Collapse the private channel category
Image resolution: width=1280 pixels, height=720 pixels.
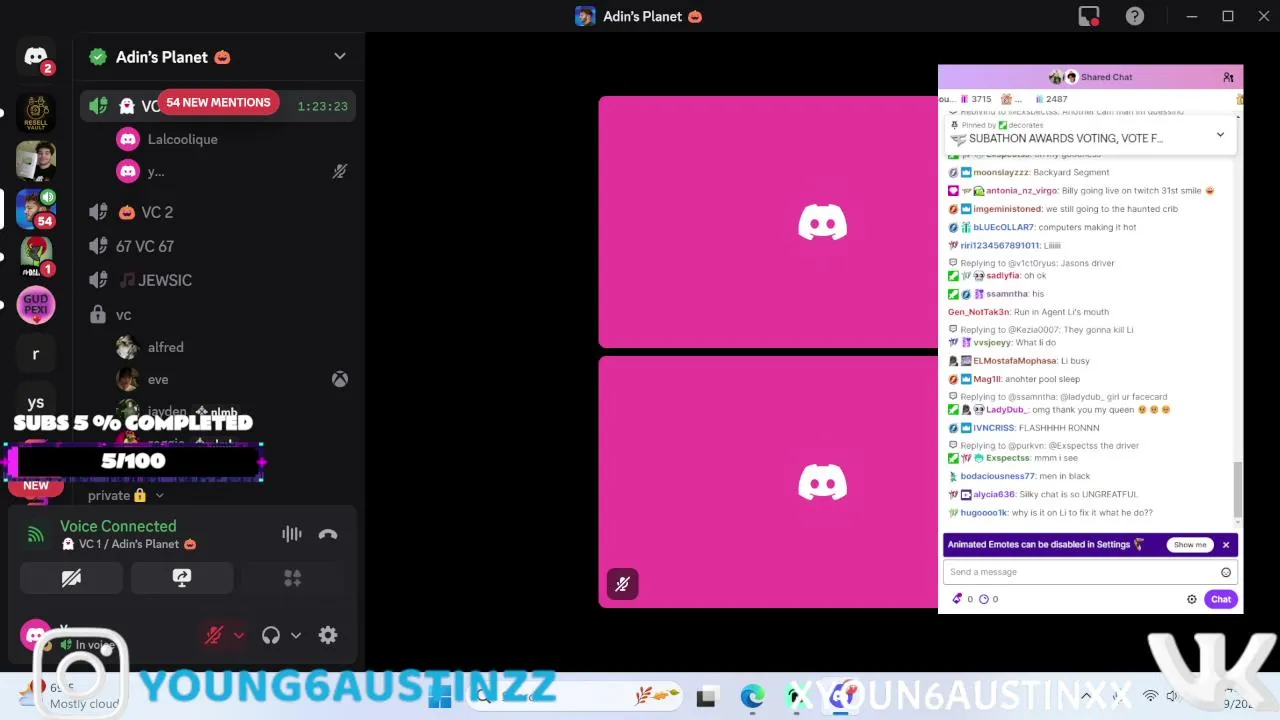[126, 495]
